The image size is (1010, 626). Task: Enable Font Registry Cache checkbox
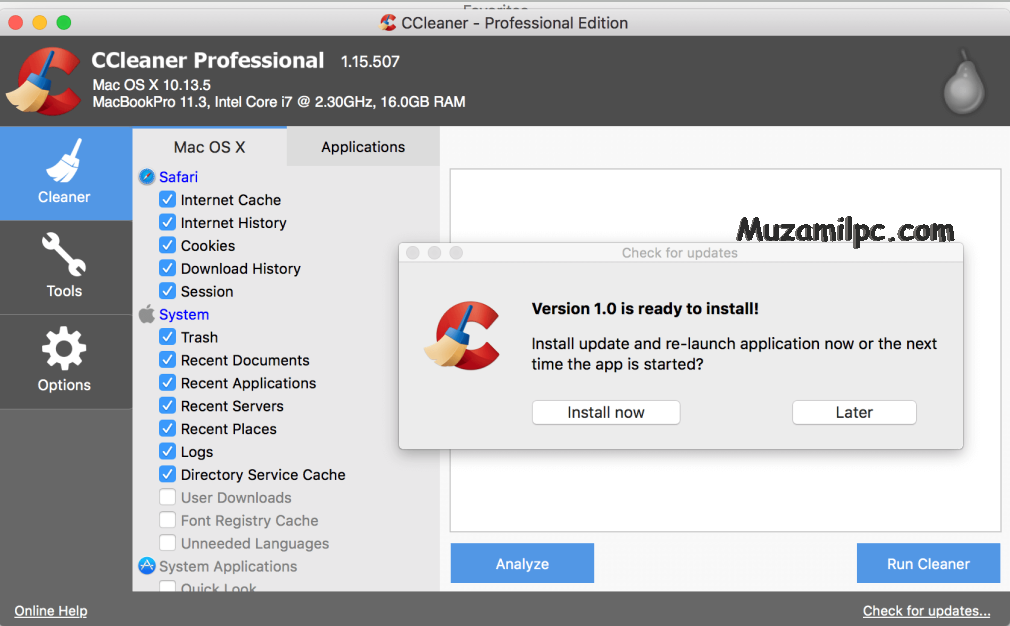click(167, 520)
